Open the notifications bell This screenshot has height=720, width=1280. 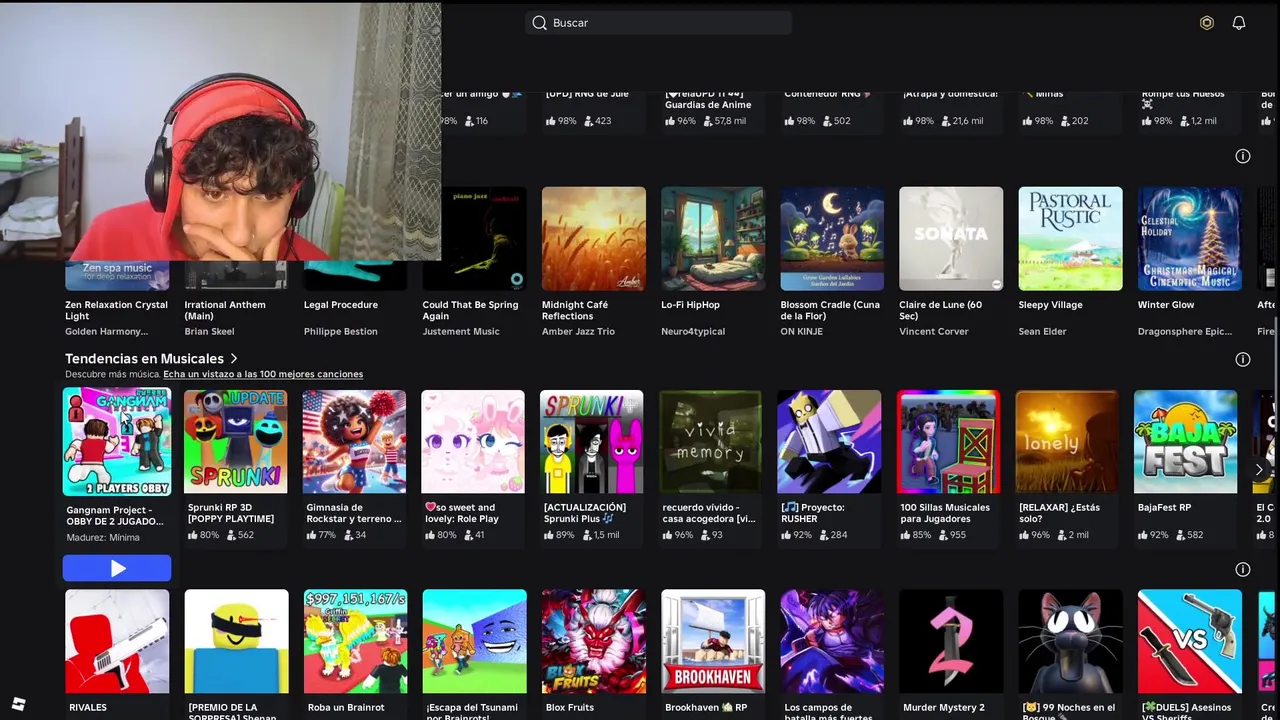click(x=1239, y=23)
